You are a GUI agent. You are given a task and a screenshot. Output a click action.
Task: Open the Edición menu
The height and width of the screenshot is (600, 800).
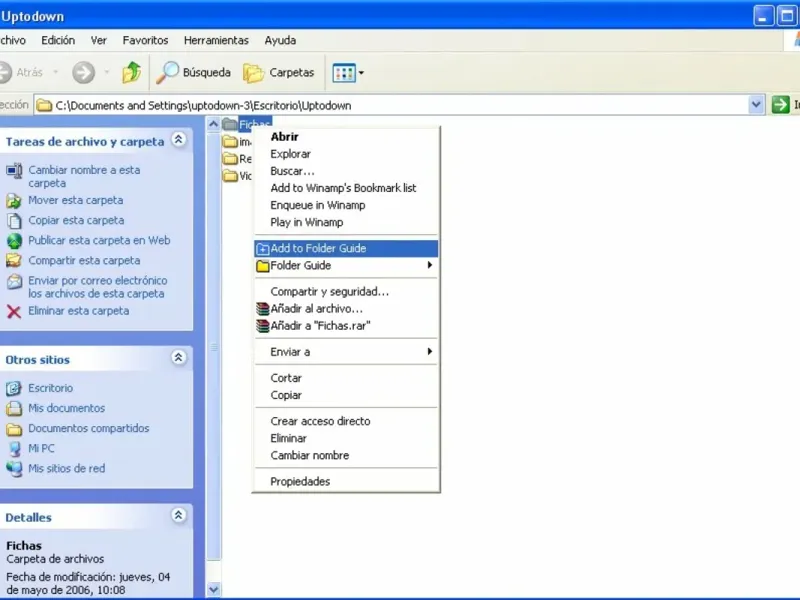pyautogui.click(x=58, y=40)
